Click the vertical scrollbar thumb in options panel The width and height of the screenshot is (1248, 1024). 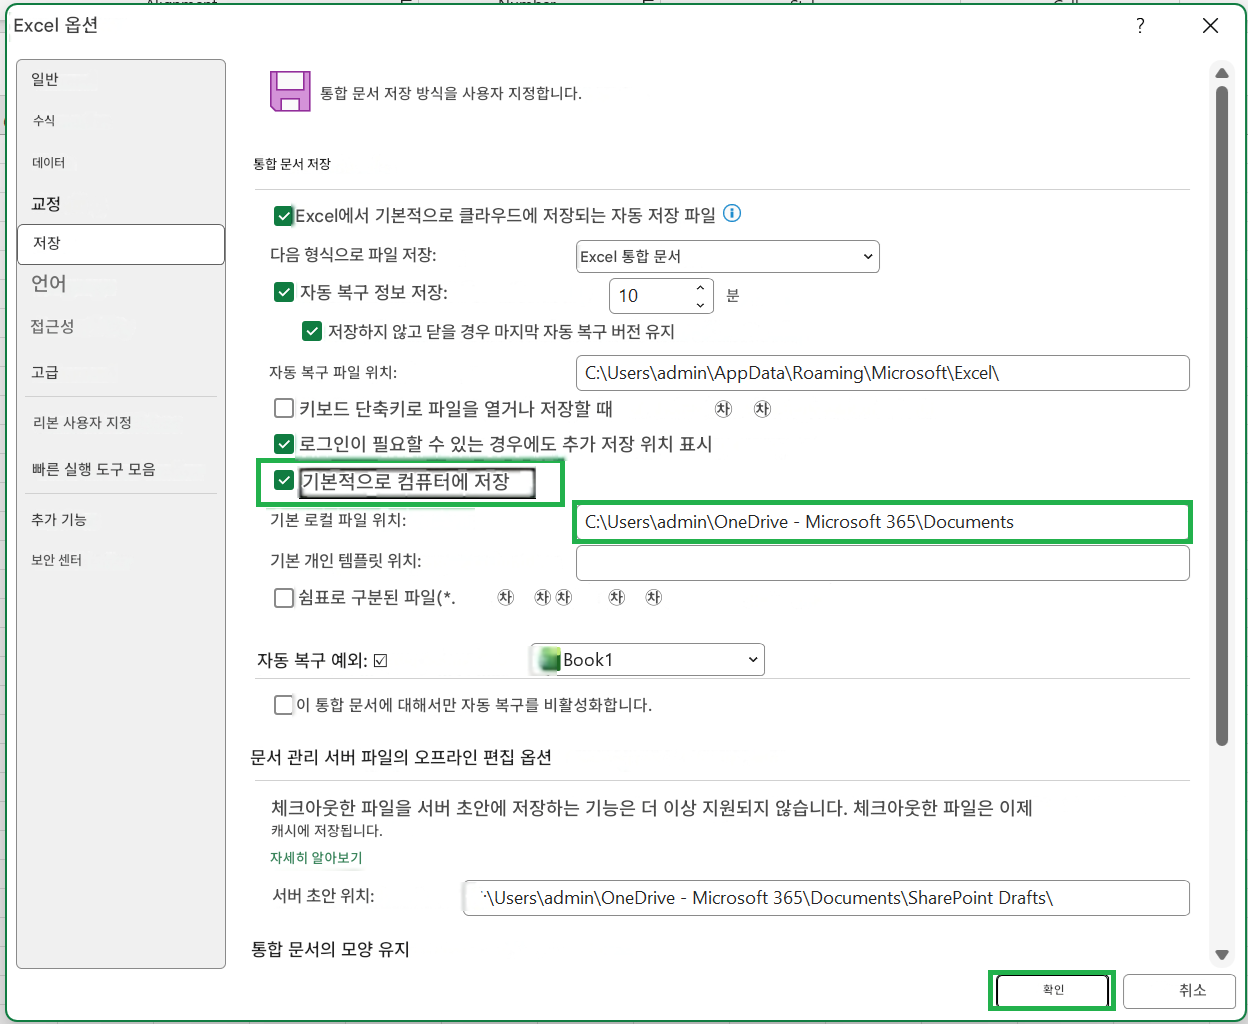point(1221,415)
